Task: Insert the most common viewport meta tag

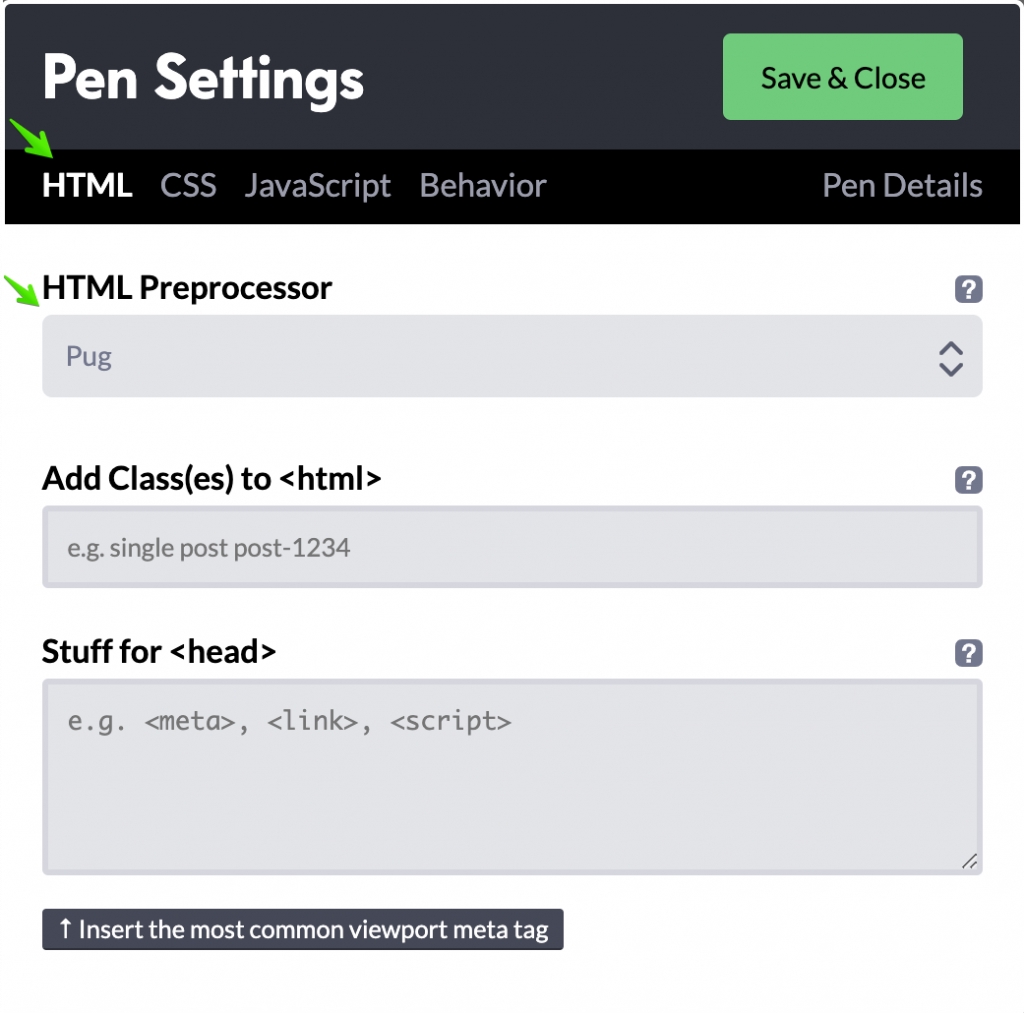Action: [x=302, y=929]
